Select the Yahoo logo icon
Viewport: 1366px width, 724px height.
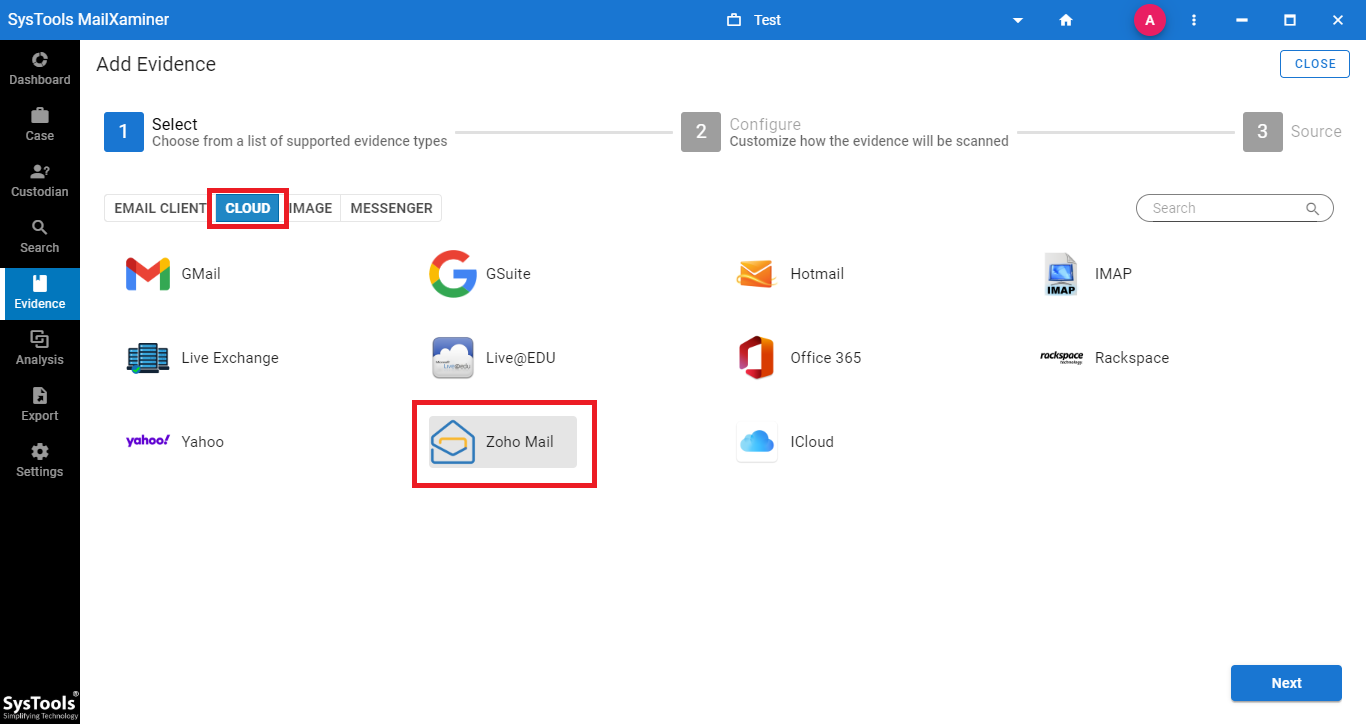148,441
